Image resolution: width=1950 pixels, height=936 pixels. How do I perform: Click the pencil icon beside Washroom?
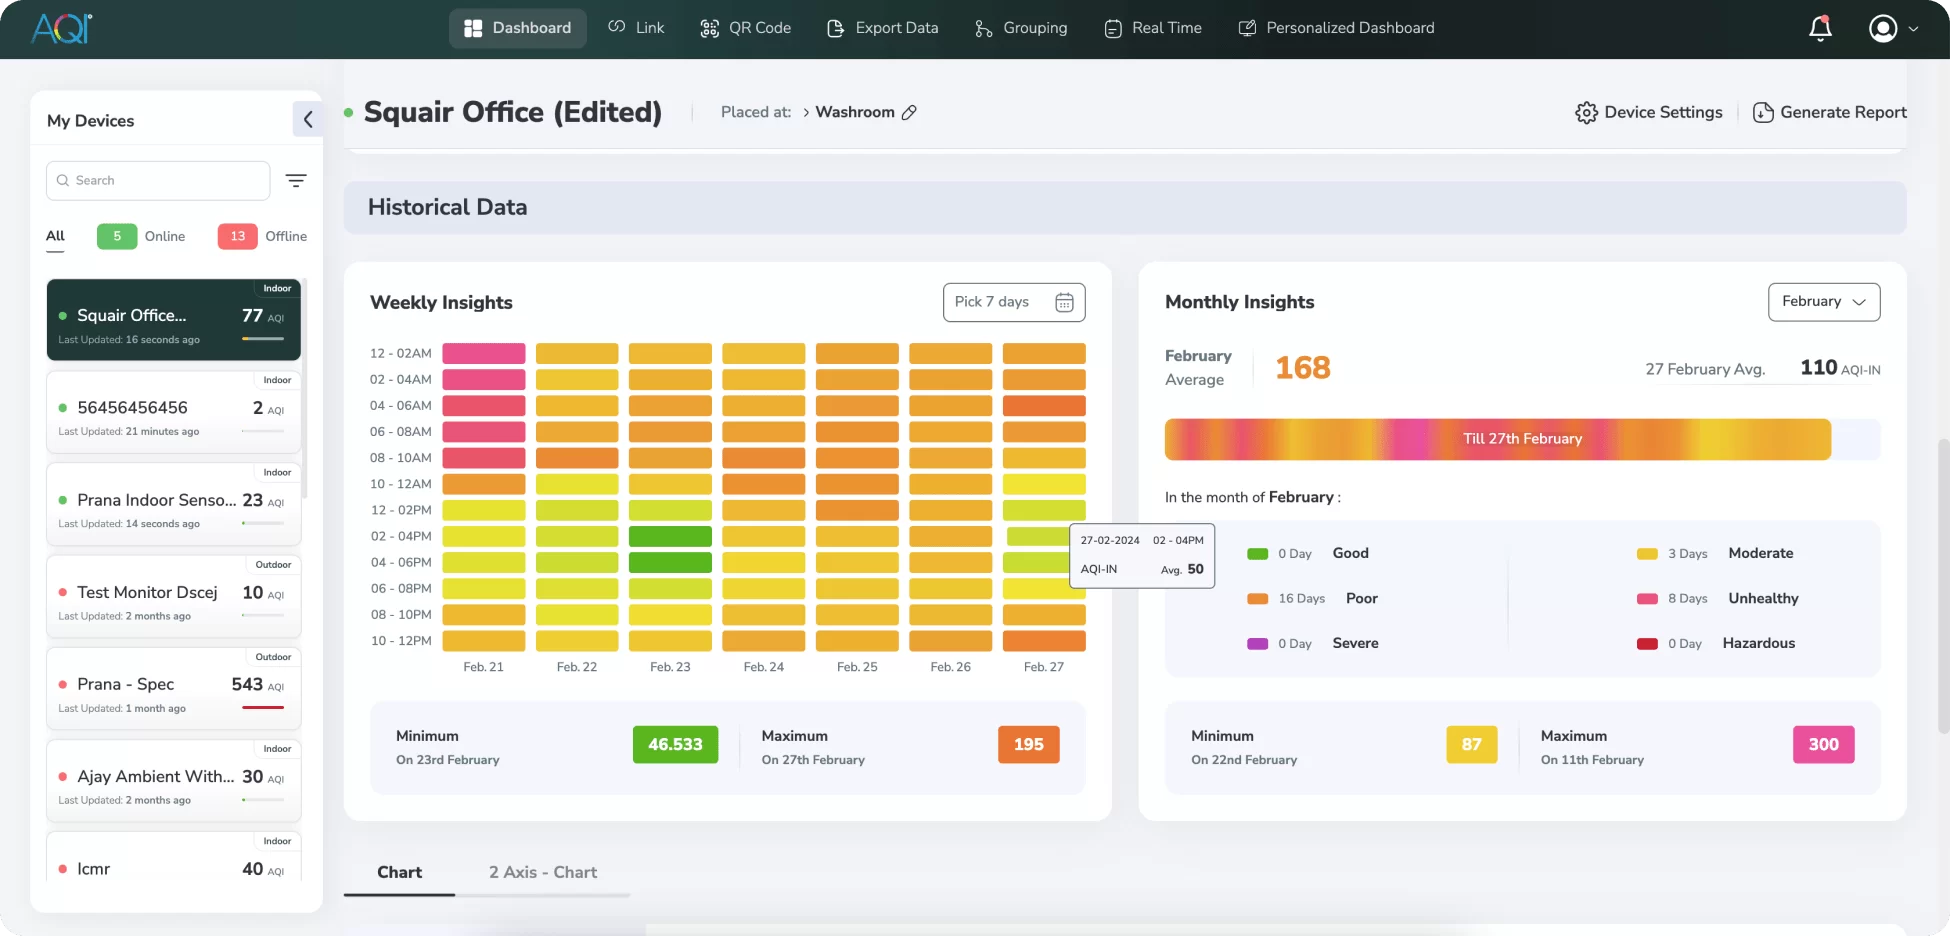point(909,113)
